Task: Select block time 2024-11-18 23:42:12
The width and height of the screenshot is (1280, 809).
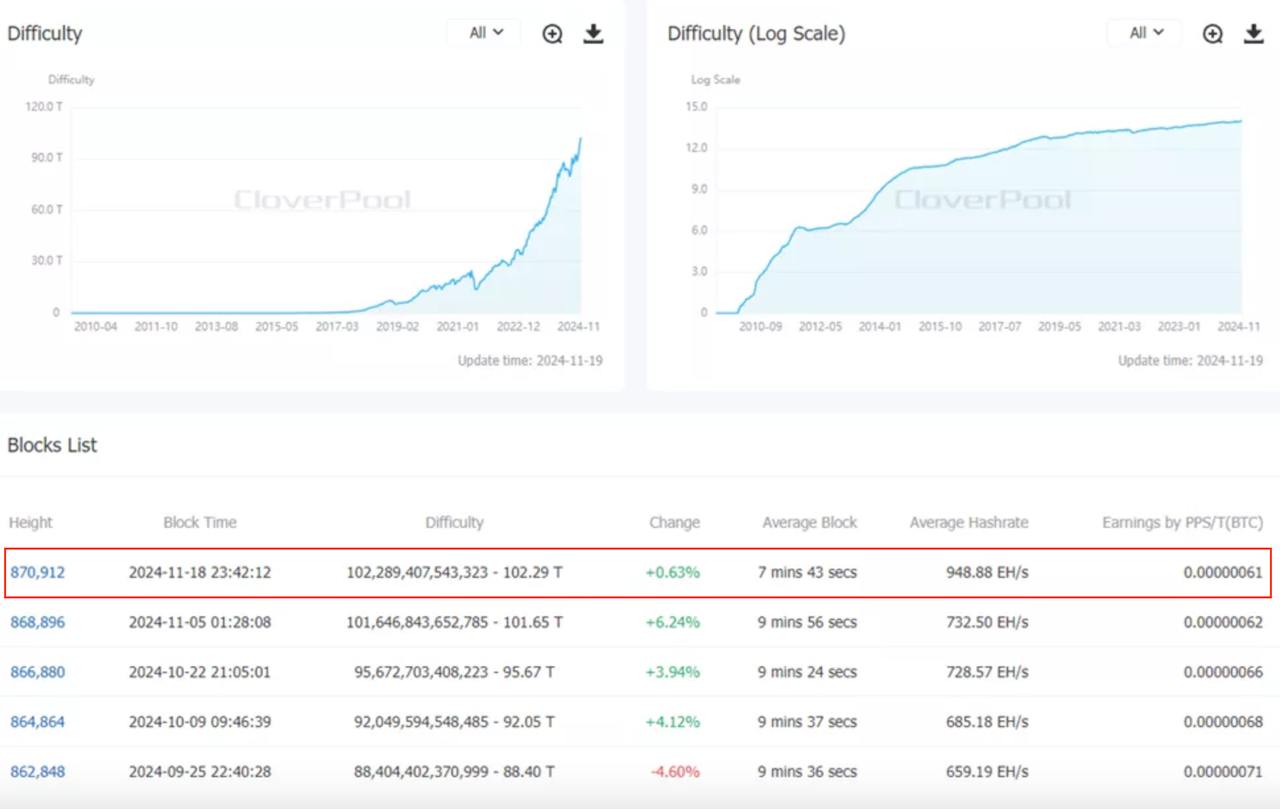Action: (x=200, y=573)
